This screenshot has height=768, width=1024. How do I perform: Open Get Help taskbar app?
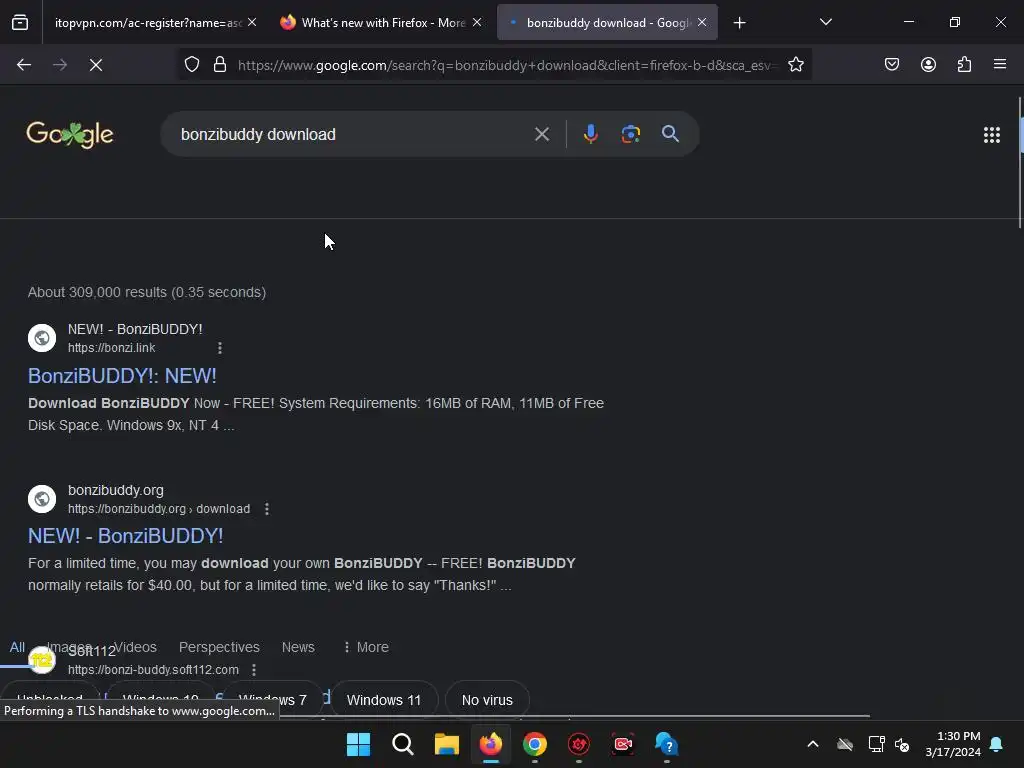(x=667, y=744)
